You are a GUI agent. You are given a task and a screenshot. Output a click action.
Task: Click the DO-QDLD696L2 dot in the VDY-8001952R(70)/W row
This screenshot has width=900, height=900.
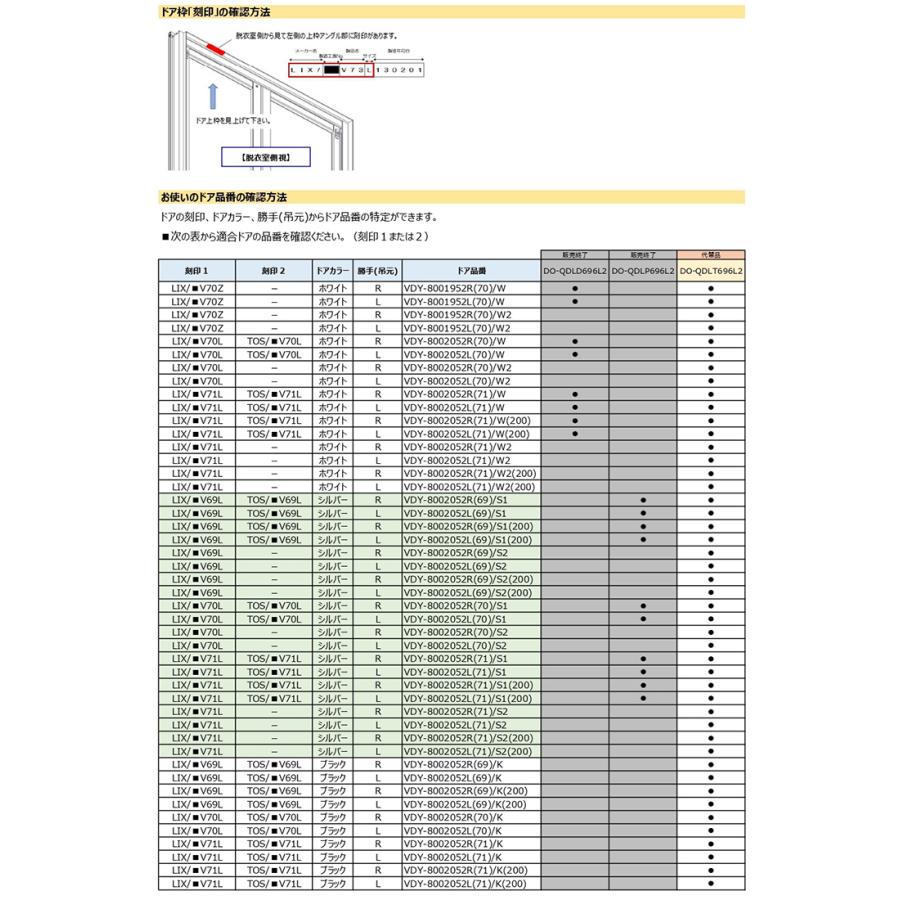(x=575, y=288)
